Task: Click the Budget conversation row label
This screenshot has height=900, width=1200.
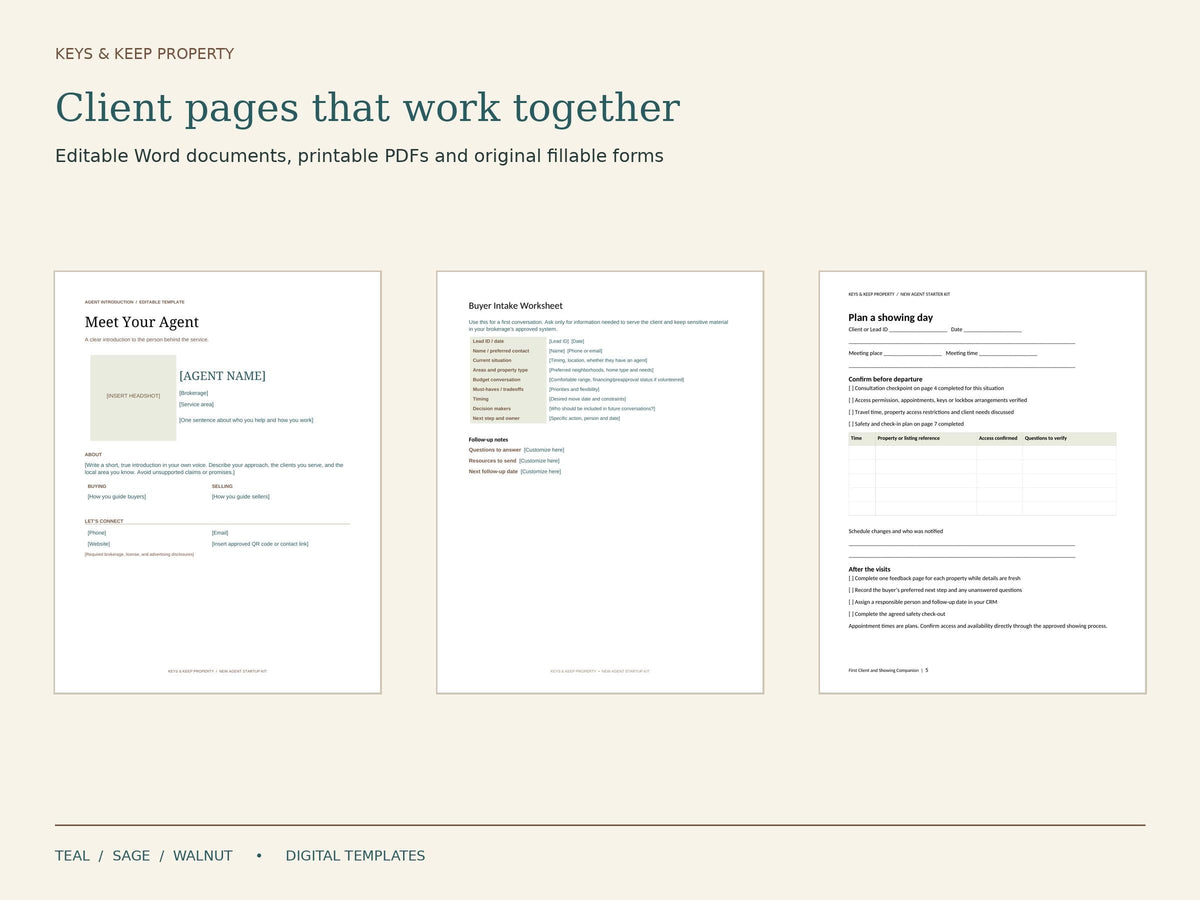Action: click(x=497, y=380)
